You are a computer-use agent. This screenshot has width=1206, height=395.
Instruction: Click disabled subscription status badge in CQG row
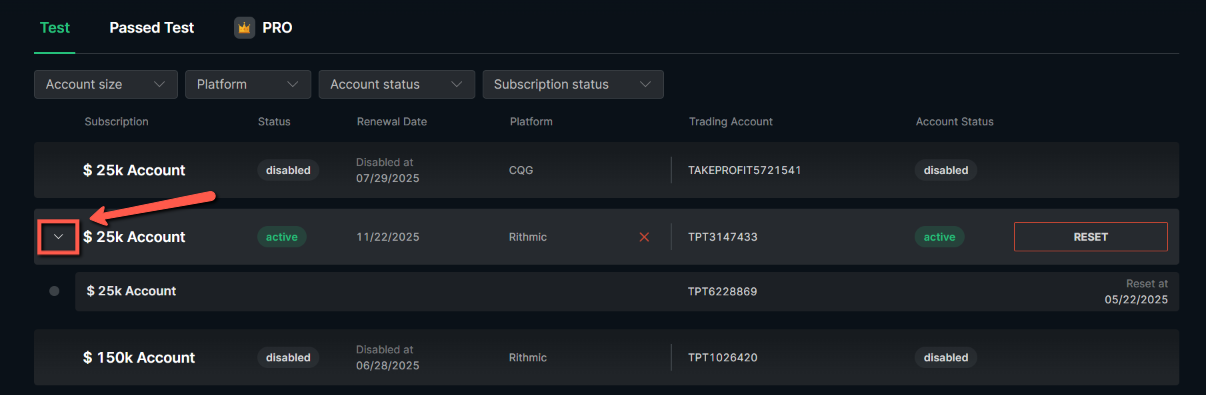point(288,170)
